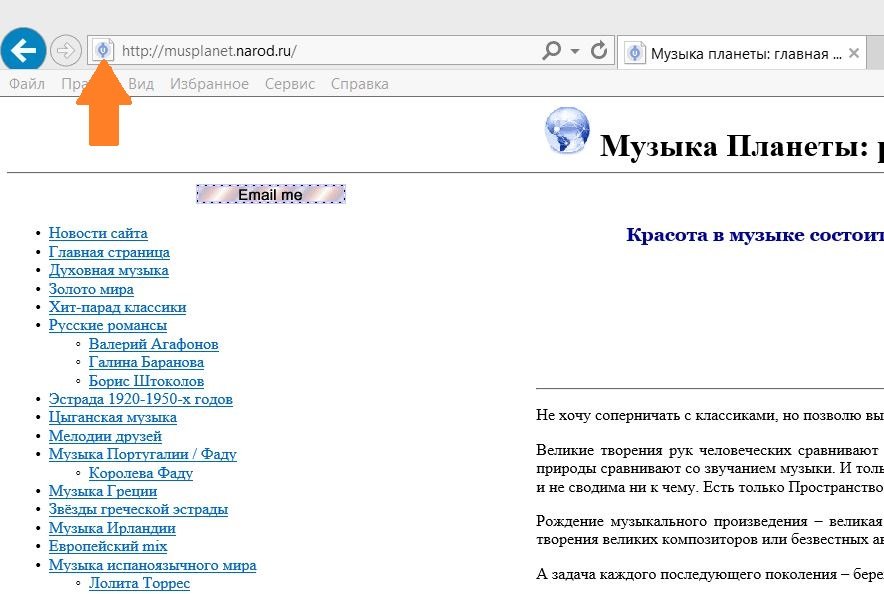Viewport: 884px width, 594px height.
Task: Select Борис Штоколов under Русские романсы
Action: point(146,381)
